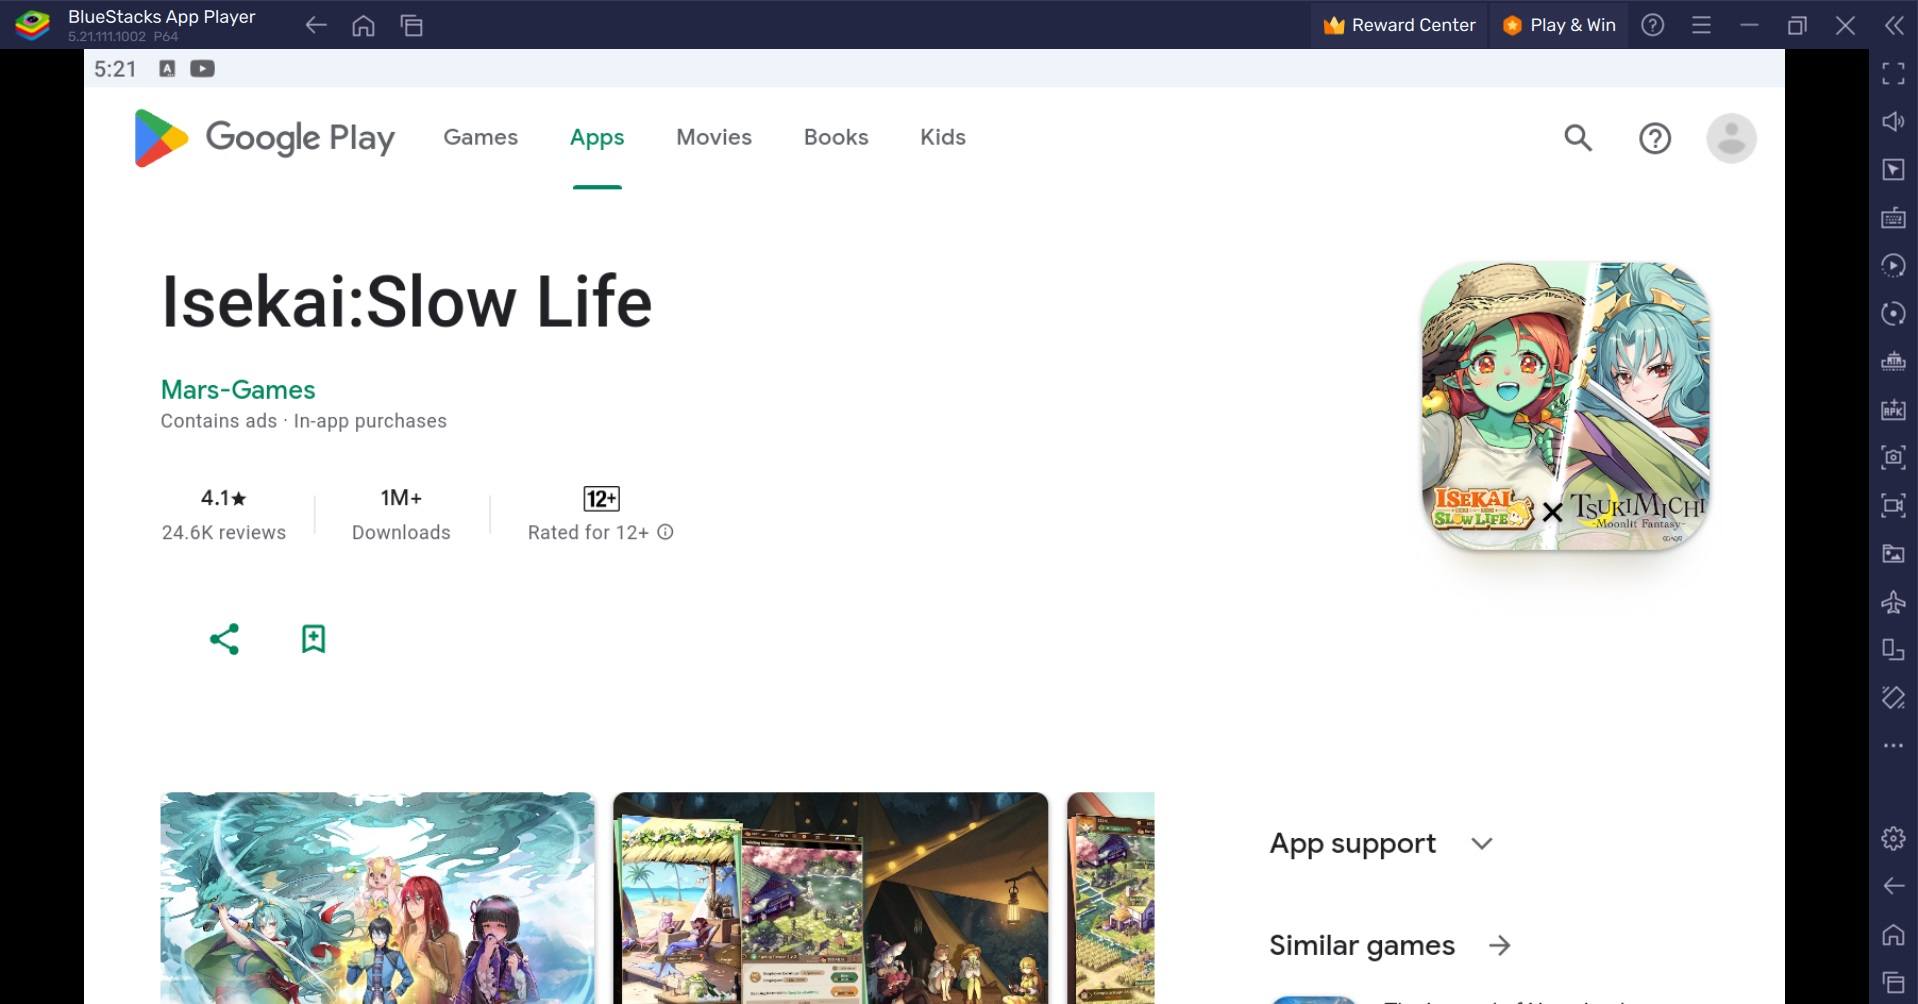
Task: Click the Isekai:Slow Life app icon
Action: 1565,406
